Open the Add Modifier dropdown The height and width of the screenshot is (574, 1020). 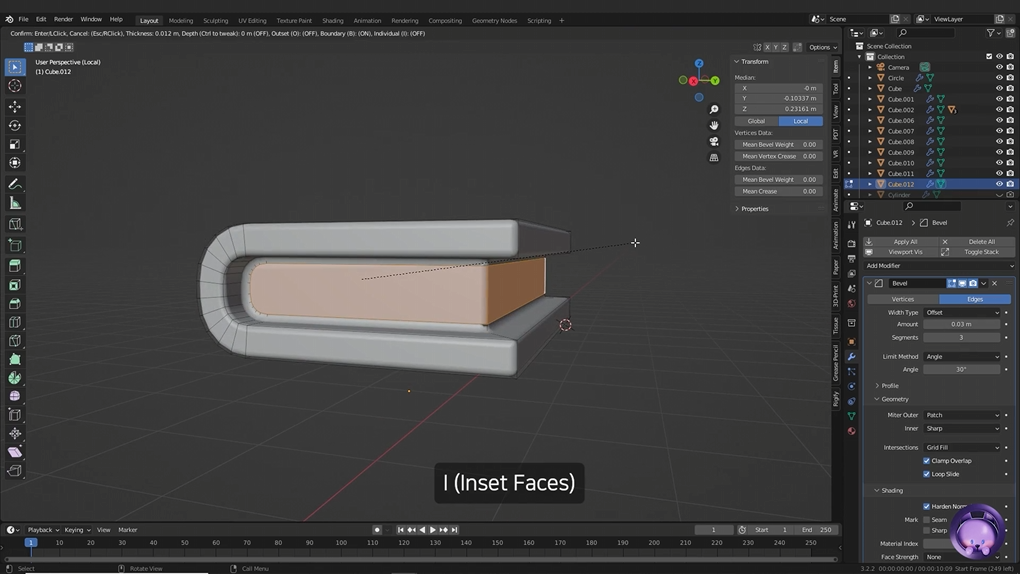pos(939,266)
